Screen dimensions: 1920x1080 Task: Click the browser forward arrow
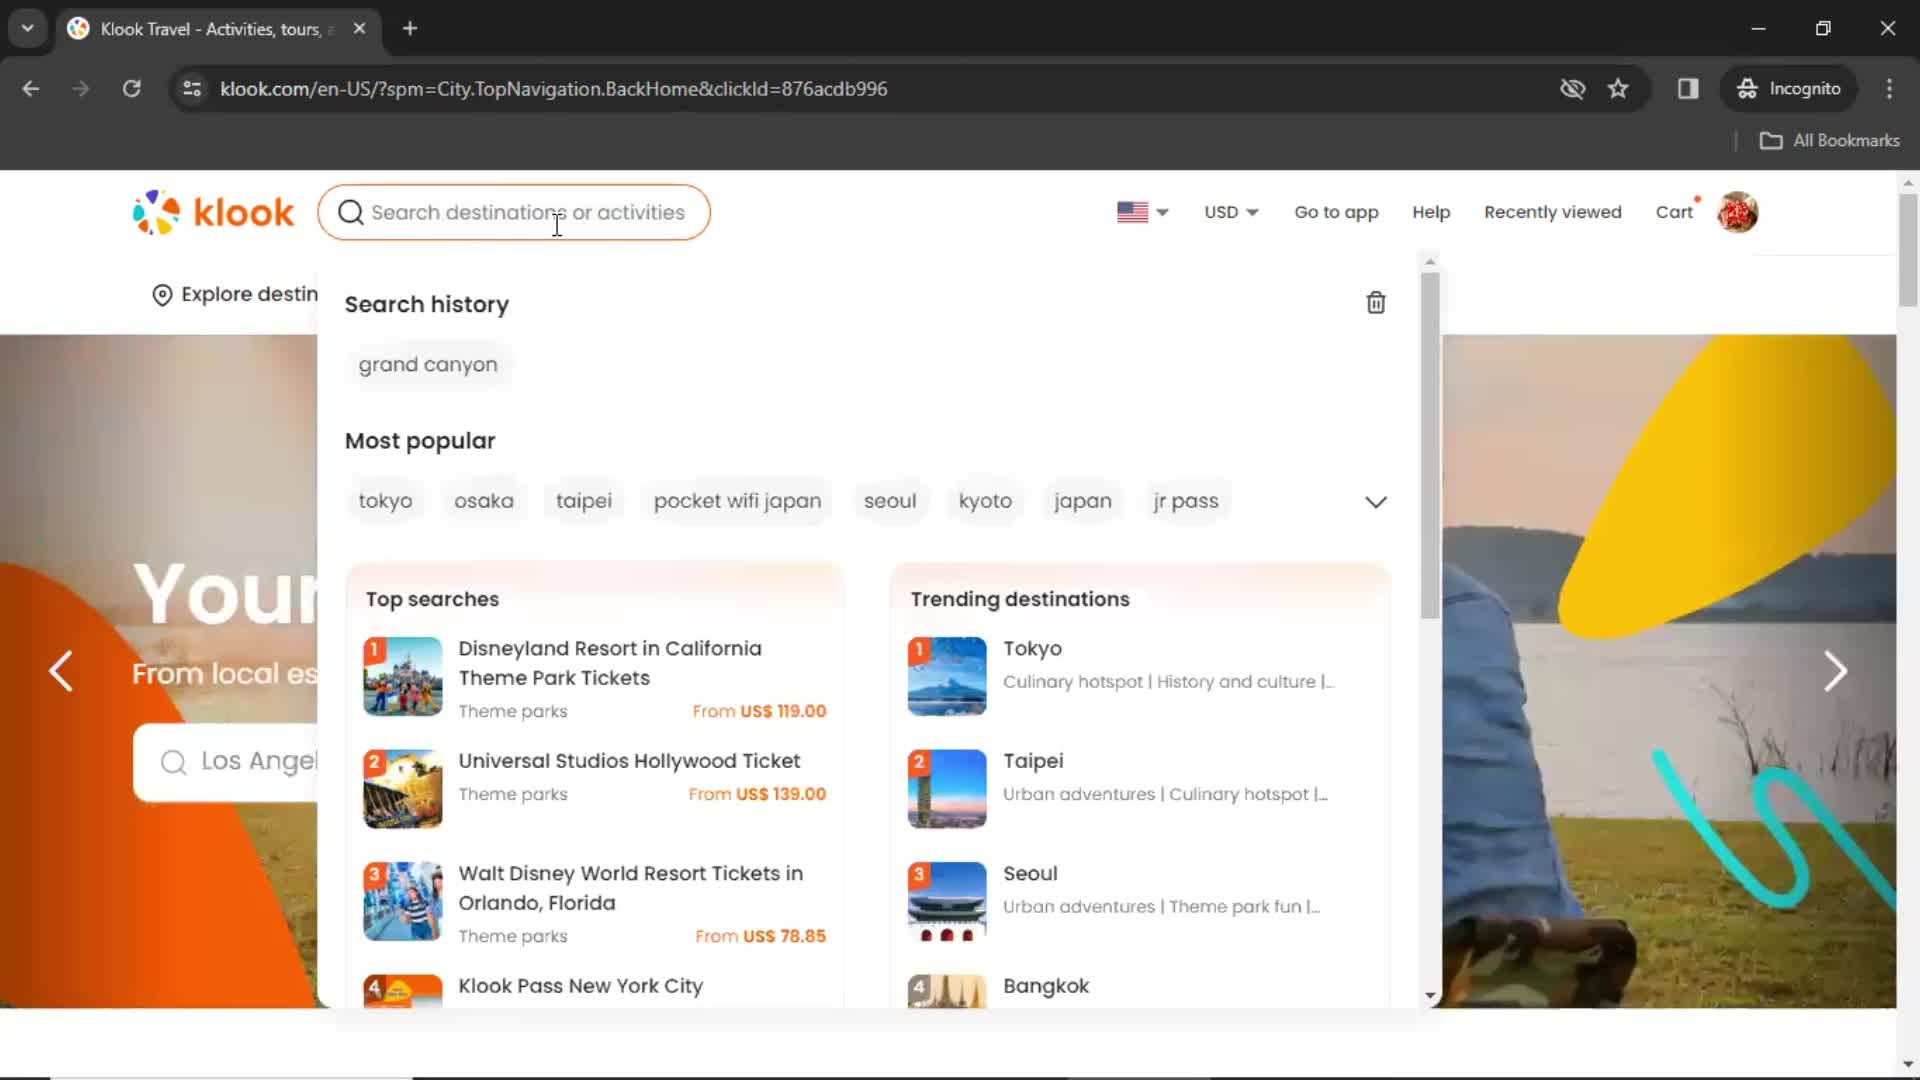click(81, 89)
